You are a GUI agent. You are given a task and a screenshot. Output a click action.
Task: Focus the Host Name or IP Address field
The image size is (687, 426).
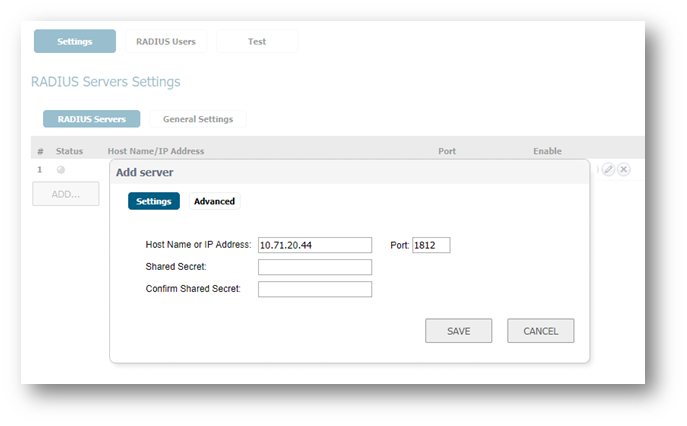[315, 245]
